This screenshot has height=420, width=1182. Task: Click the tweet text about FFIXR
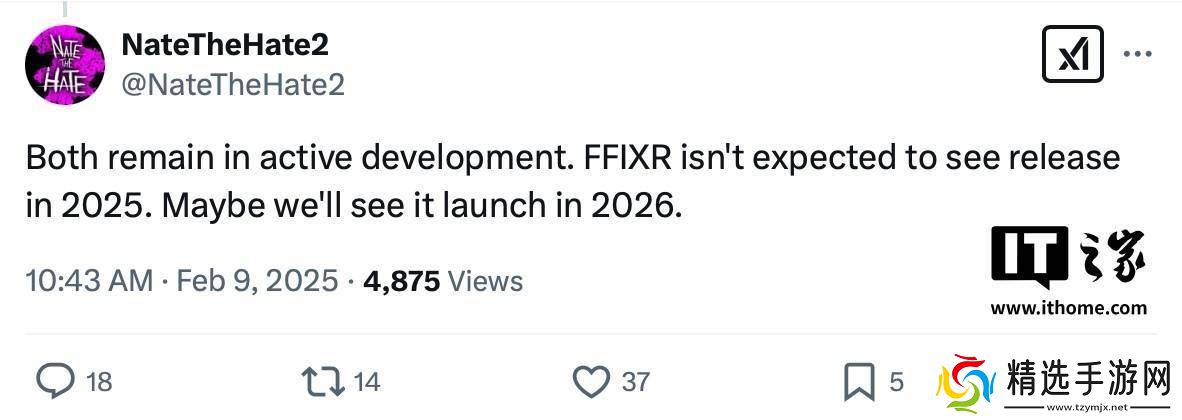572,182
